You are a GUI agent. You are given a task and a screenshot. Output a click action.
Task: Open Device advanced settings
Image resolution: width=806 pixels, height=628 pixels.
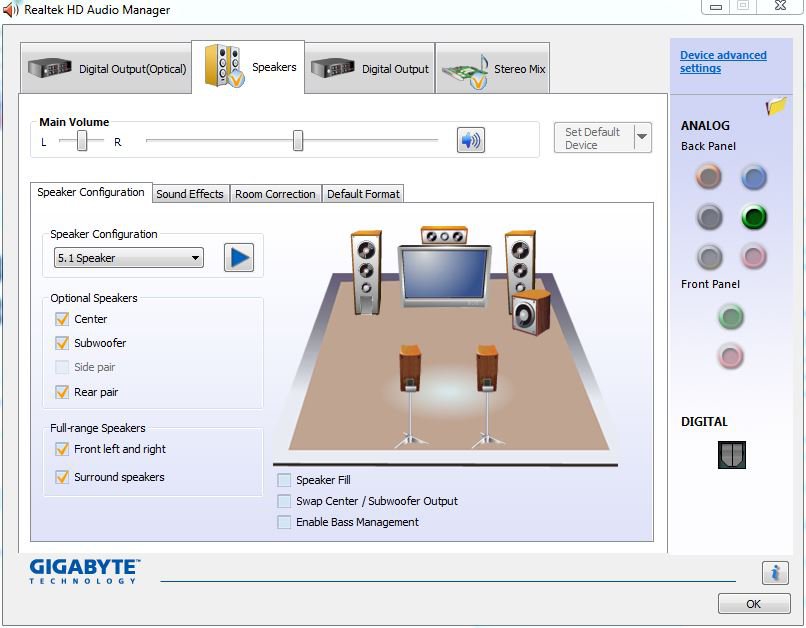tap(722, 61)
